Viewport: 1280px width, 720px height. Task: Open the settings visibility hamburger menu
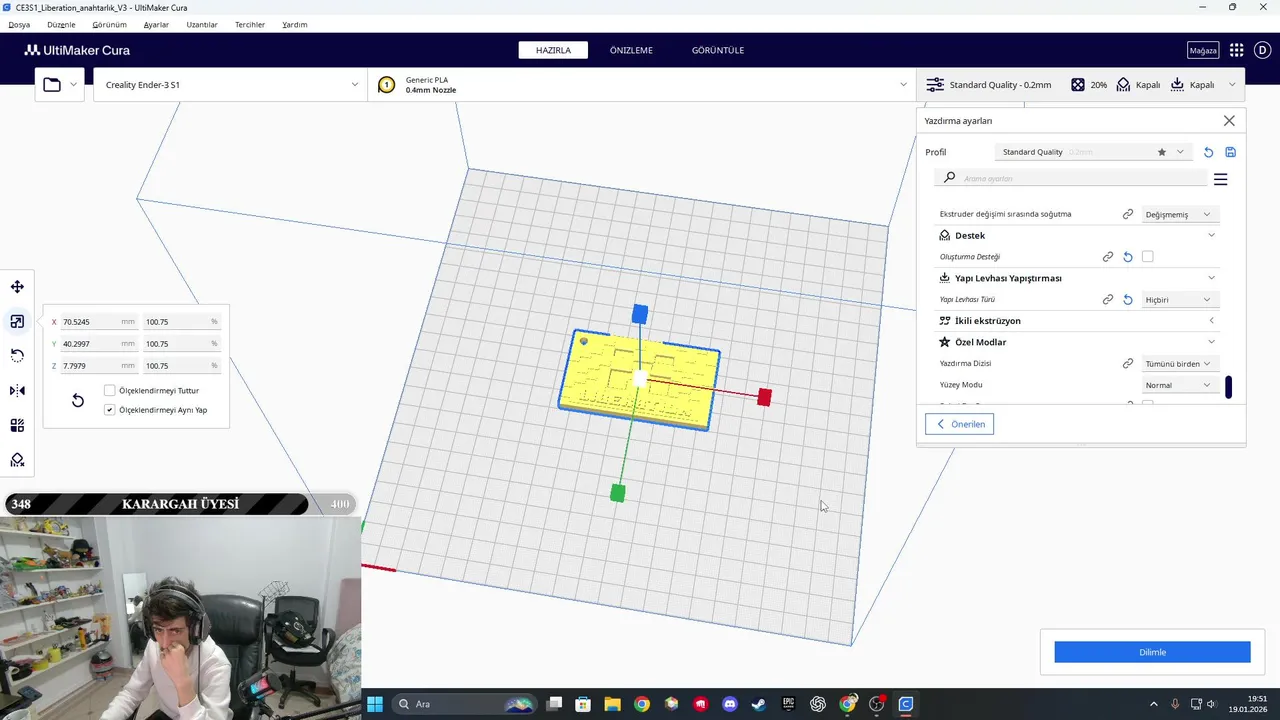(1220, 180)
